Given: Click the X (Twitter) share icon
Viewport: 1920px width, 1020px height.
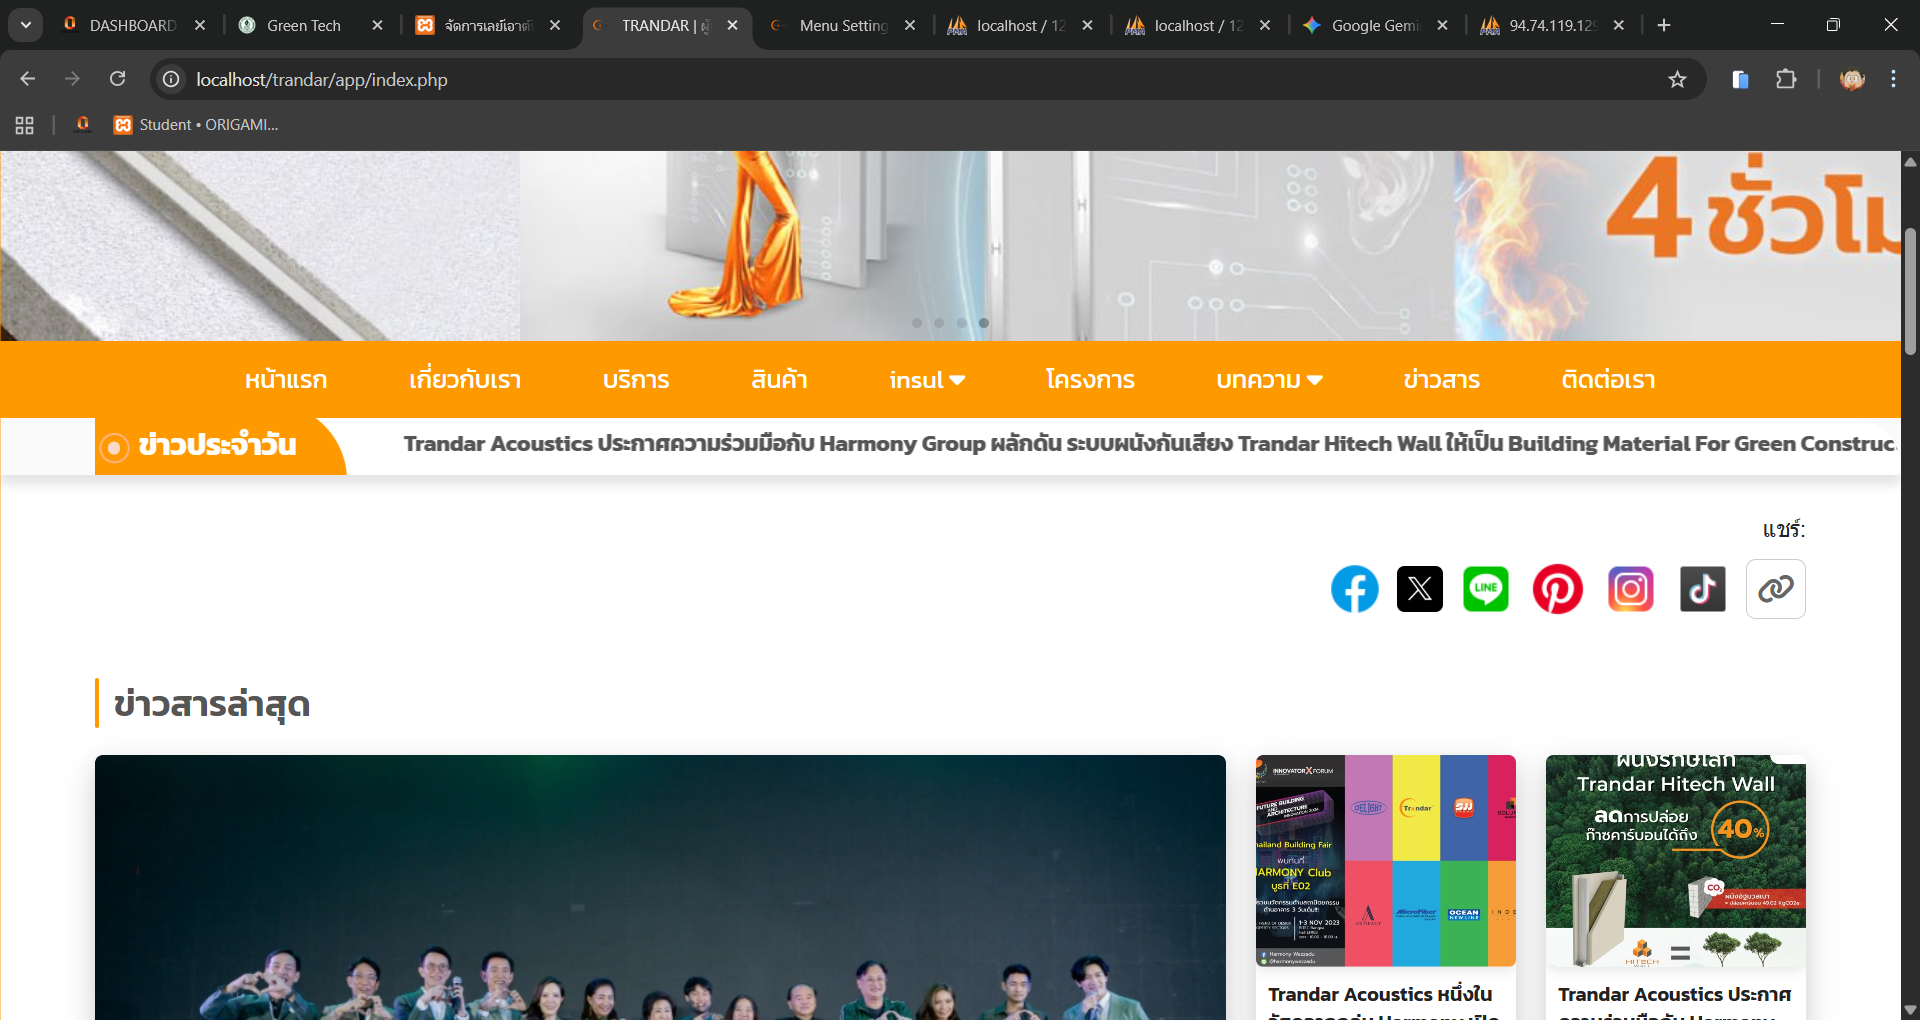Looking at the screenshot, I should [1419, 589].
